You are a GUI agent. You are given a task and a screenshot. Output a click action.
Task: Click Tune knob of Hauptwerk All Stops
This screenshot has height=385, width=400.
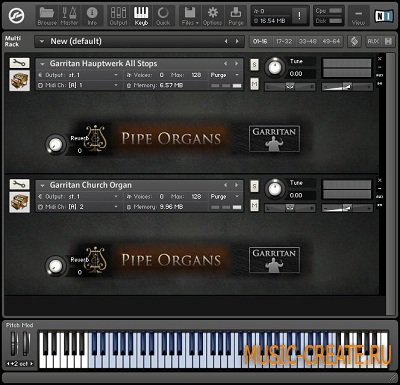tap(275, 67)
